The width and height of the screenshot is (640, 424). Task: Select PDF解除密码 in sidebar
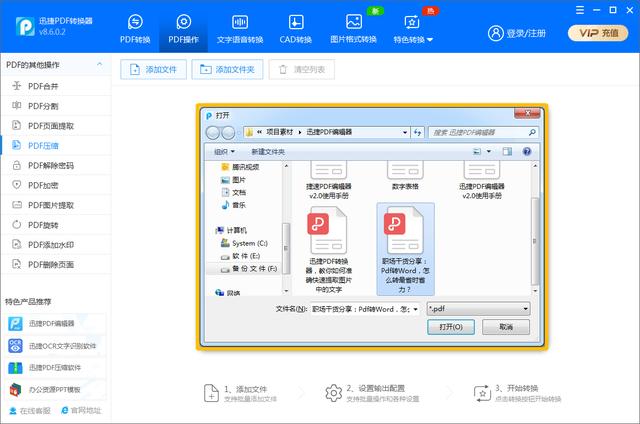(x=56, y=165)
